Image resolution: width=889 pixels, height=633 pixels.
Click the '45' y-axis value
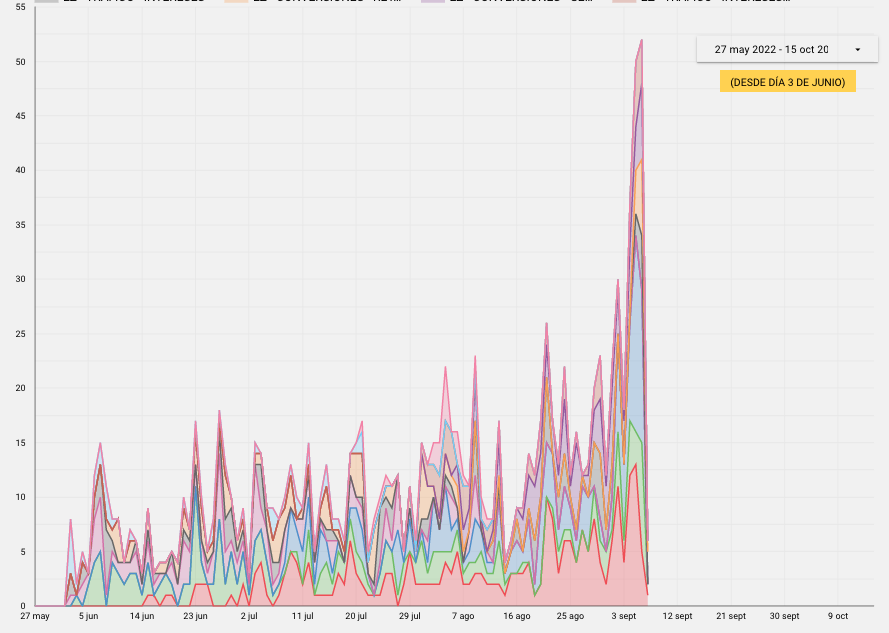tap(20, 116)
